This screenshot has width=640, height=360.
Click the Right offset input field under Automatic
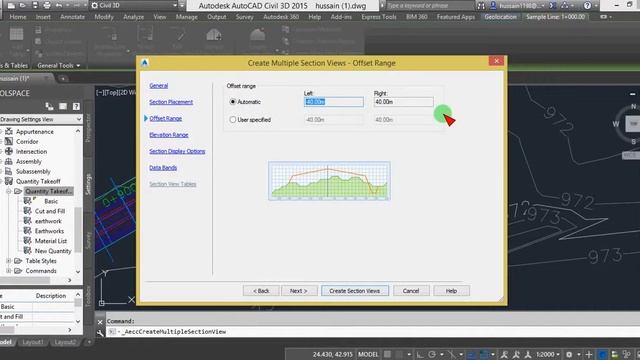coord(403,102)
